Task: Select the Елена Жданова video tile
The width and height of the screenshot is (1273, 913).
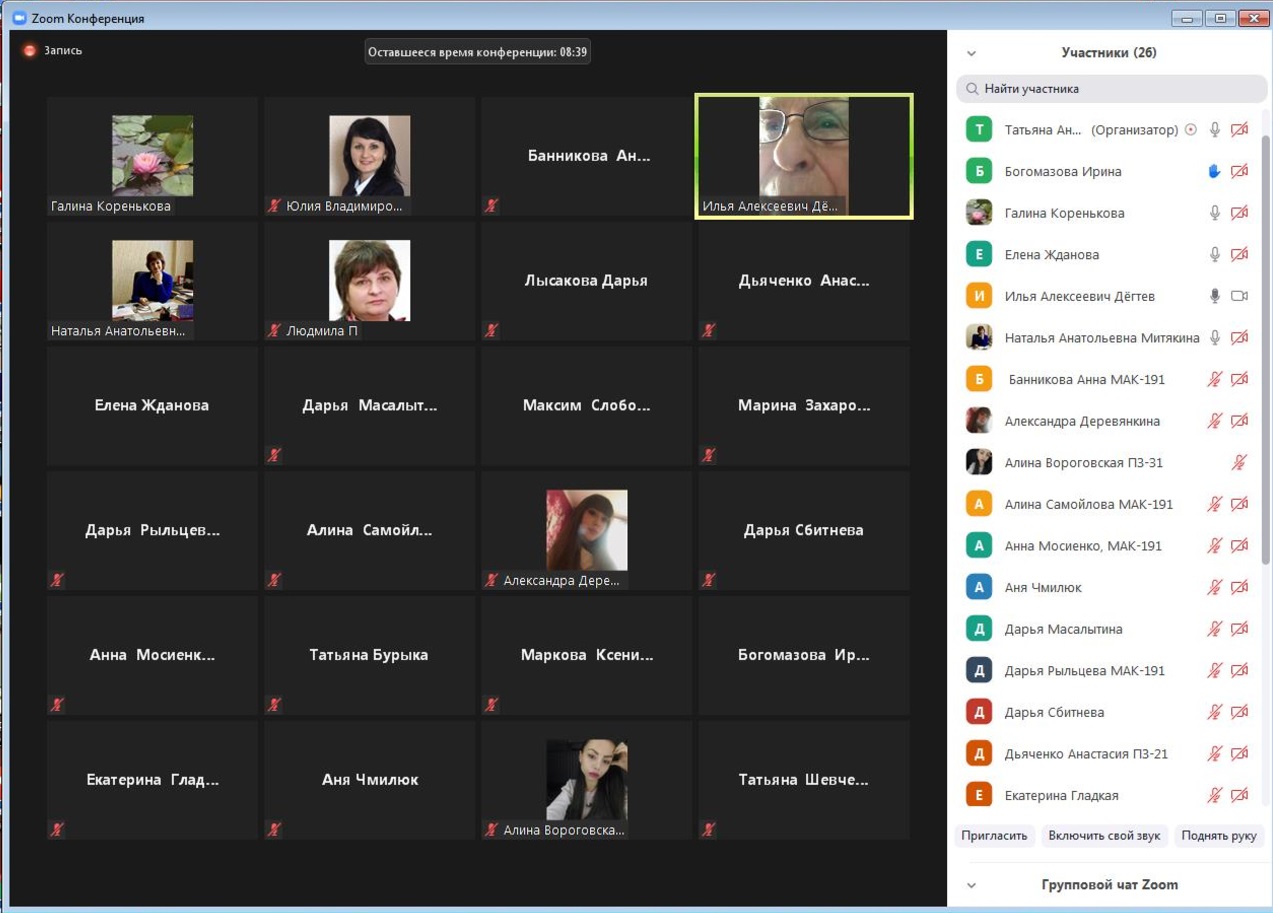Action: pyautogui.click(x=152, y=406)
